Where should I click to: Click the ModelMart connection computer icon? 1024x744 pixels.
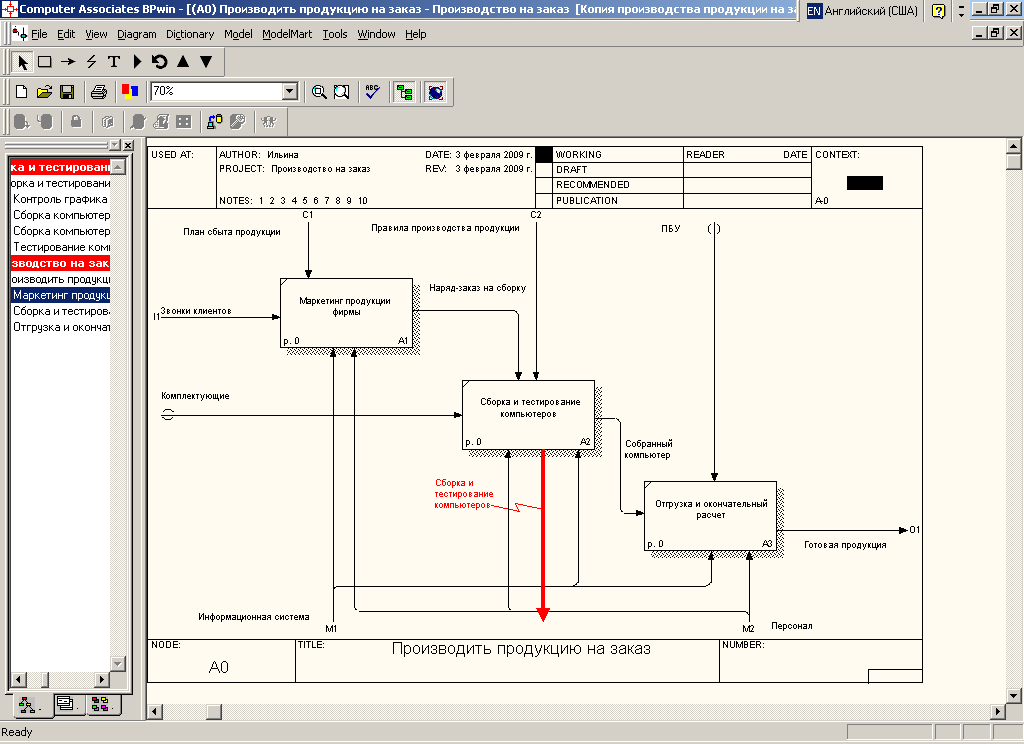click(x=214, y=121)
